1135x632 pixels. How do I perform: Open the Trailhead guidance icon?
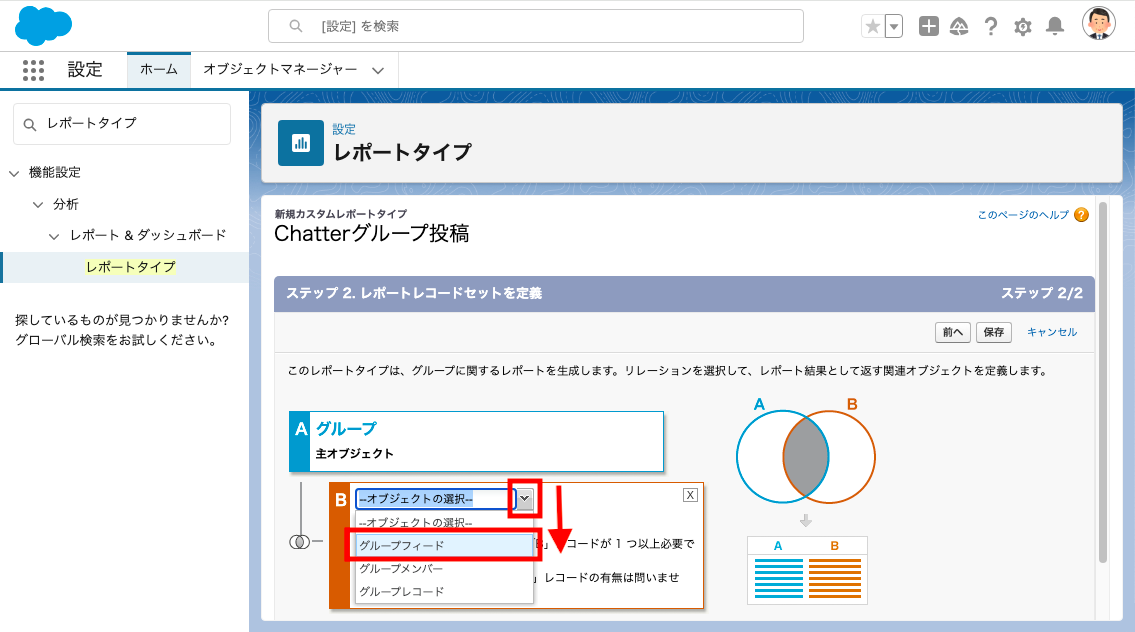click(x=959, y=27)
